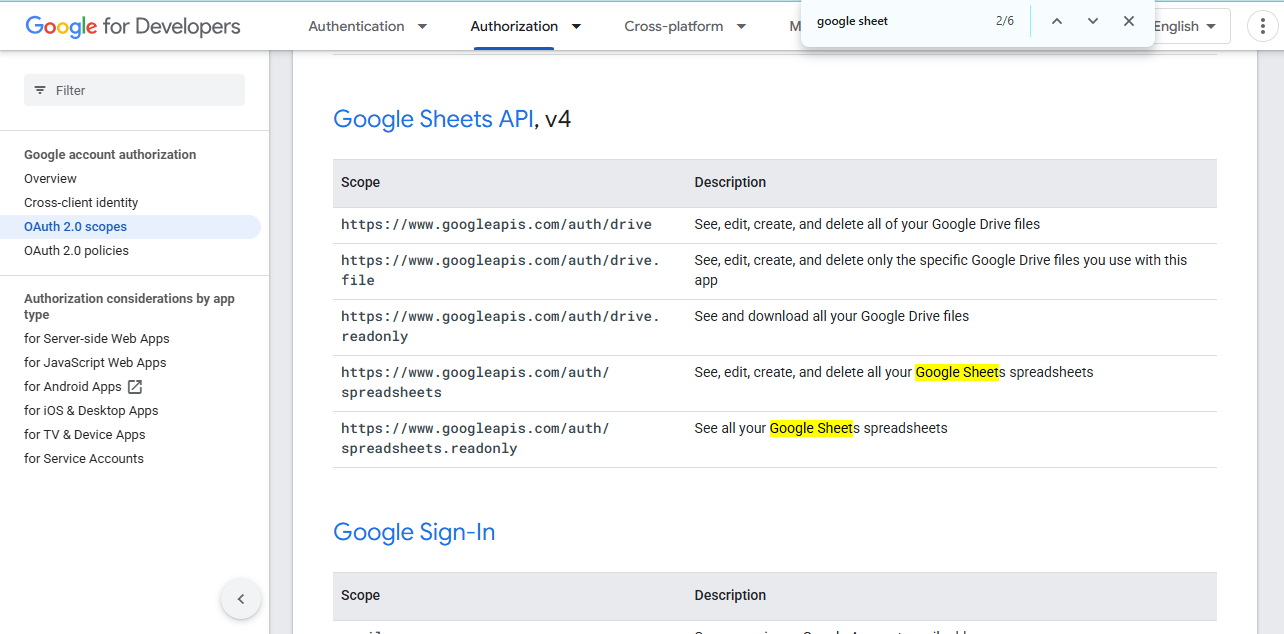Expand the Authentication dropdown arrow

pos(422,26)
